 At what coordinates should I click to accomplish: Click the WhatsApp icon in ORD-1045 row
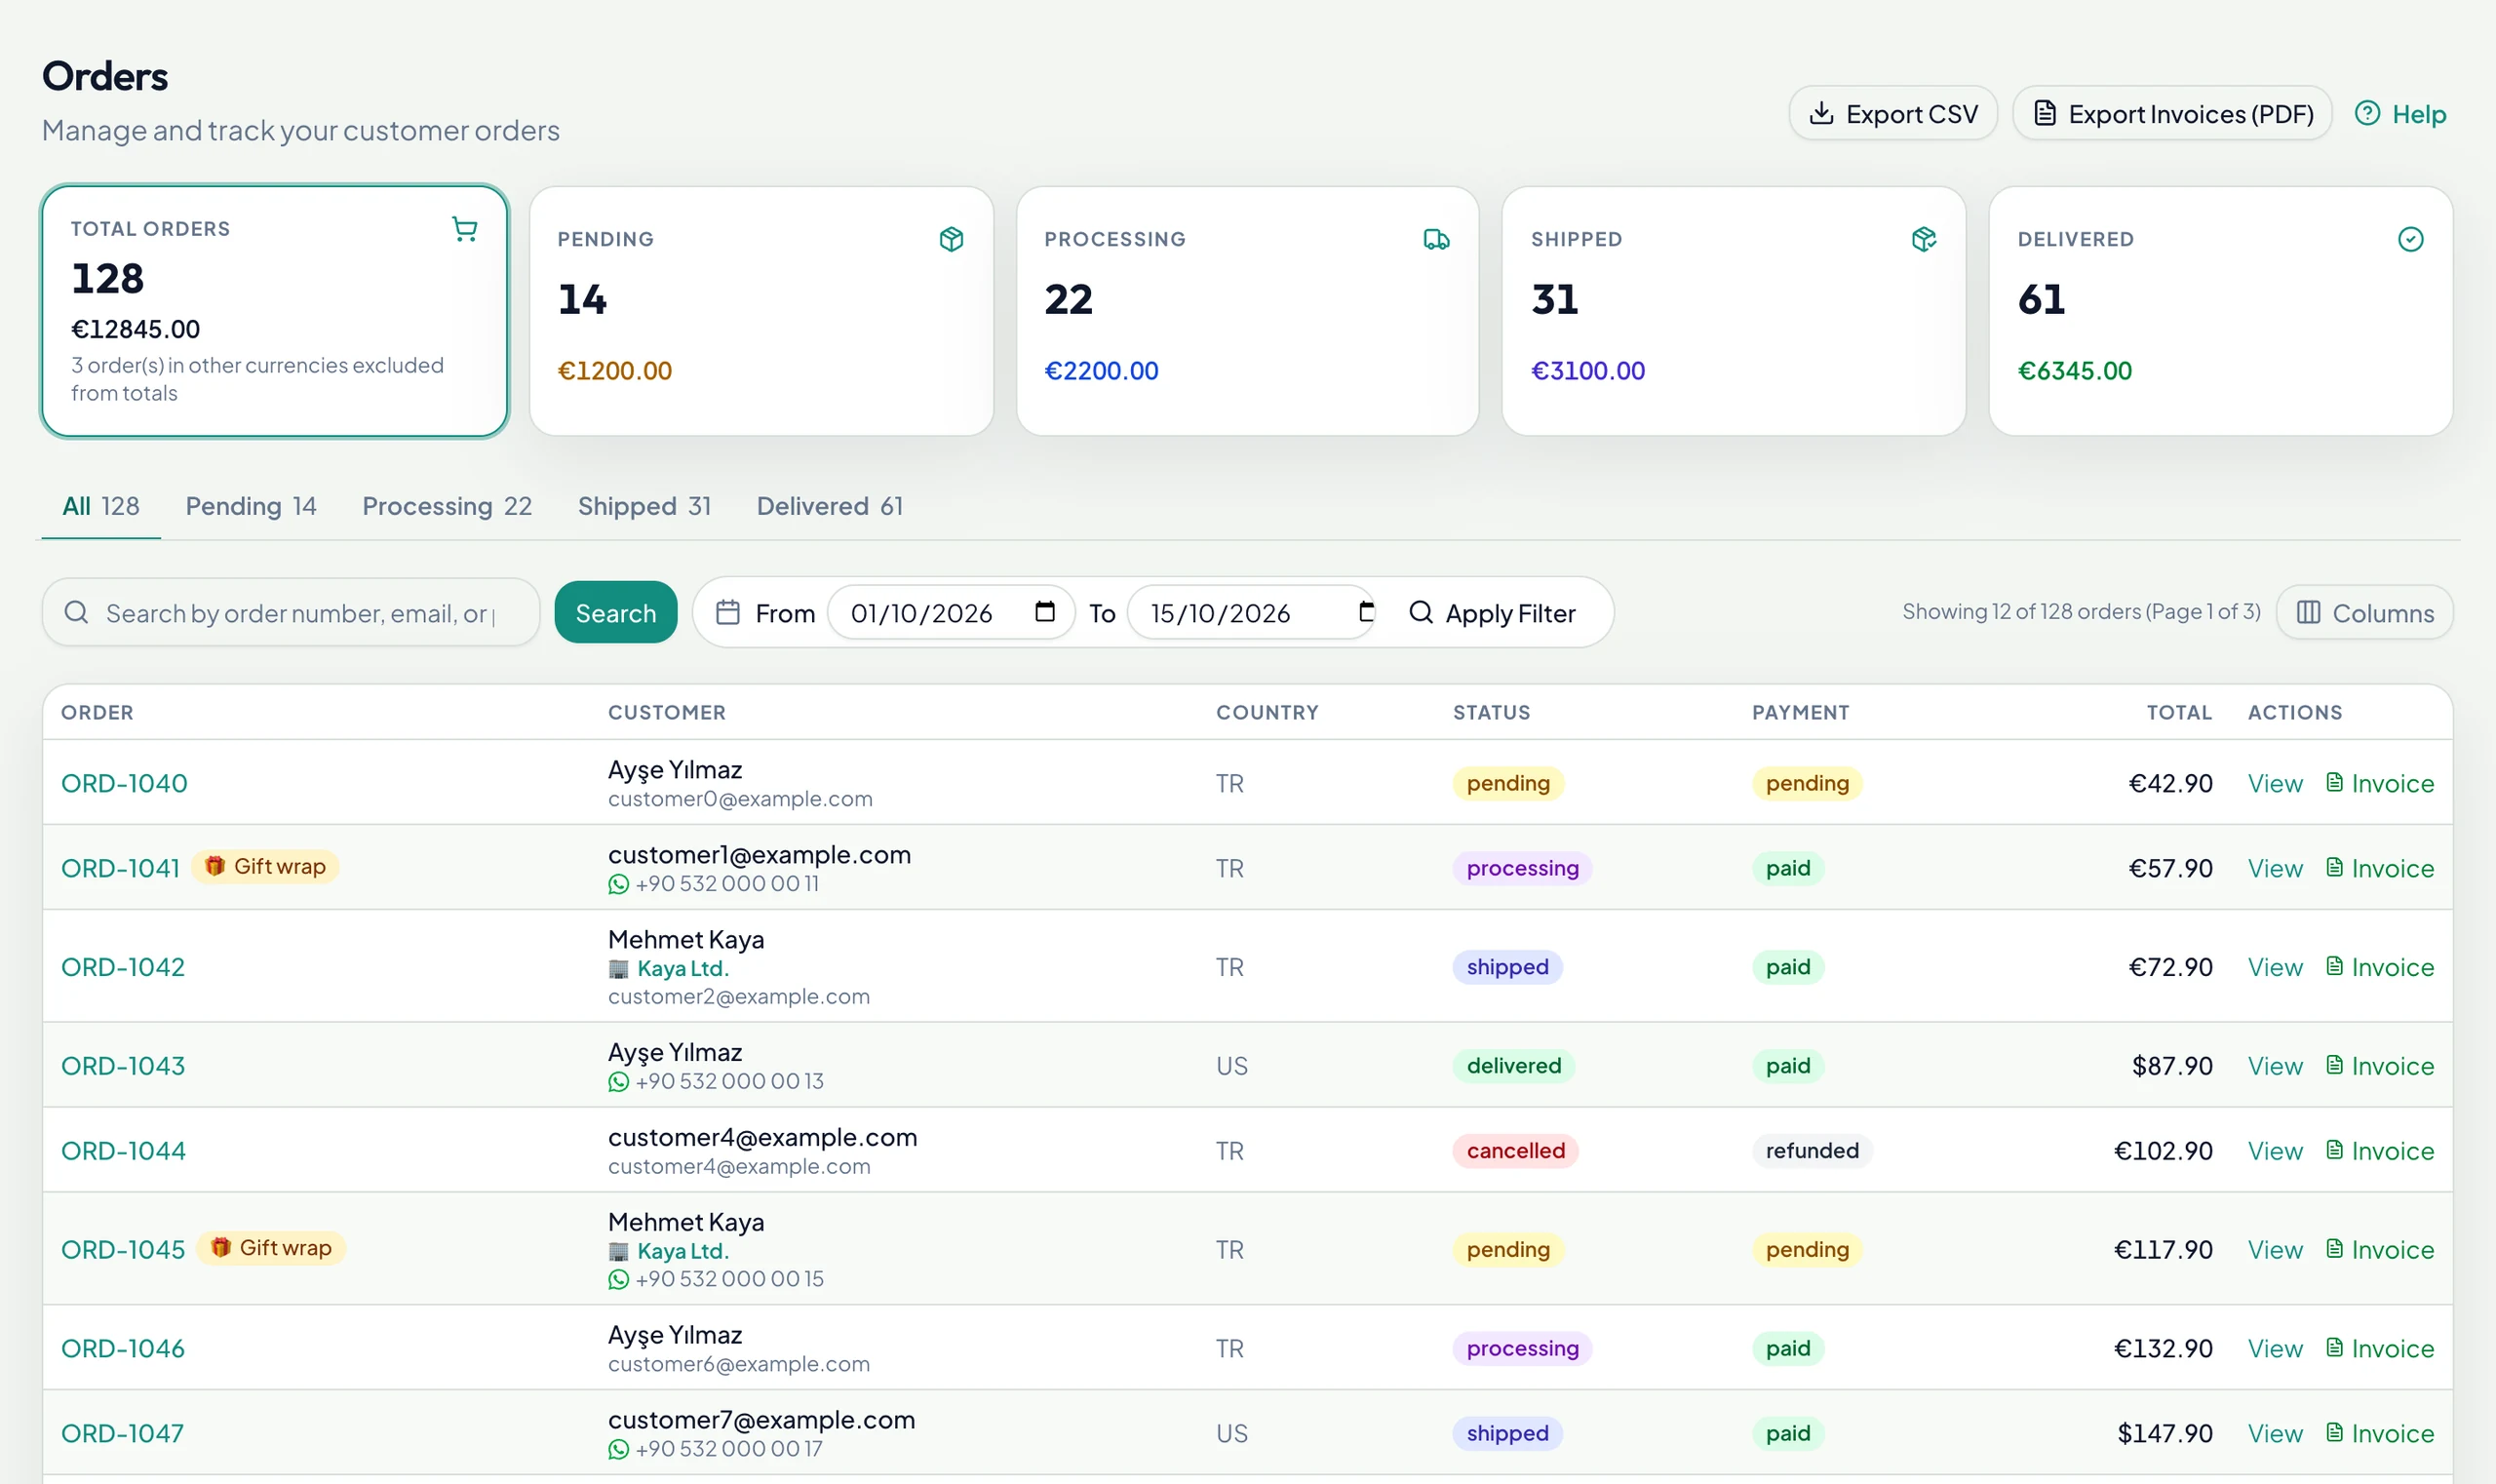619,1279
